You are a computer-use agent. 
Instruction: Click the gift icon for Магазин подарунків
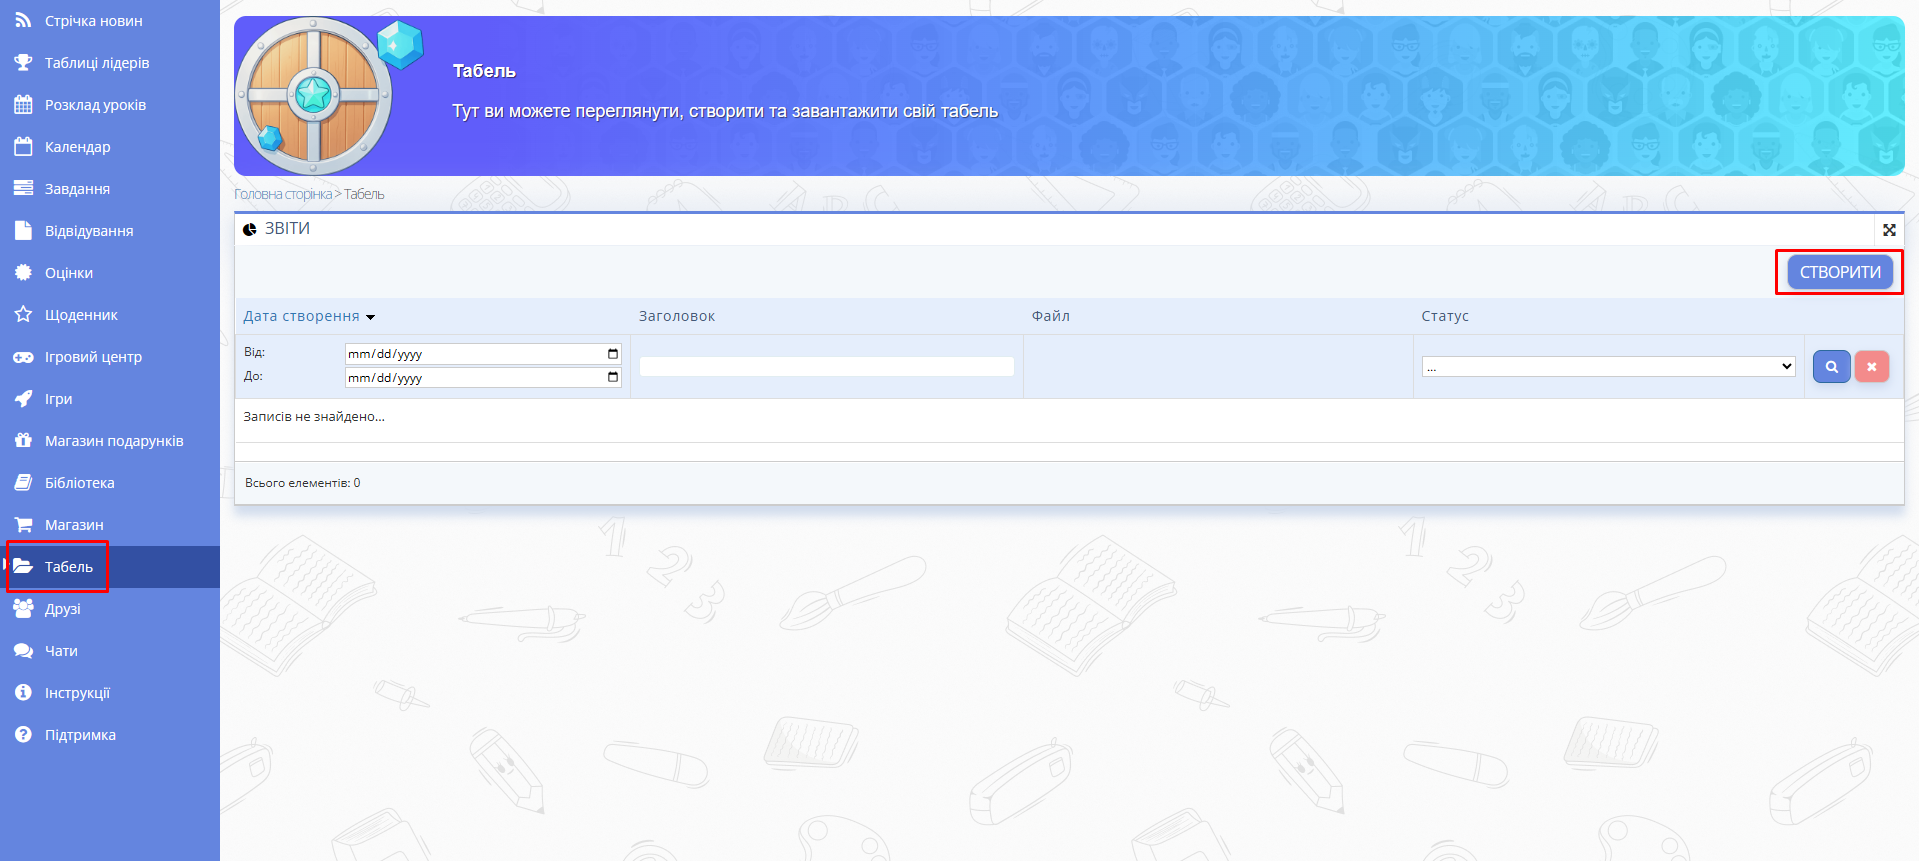[23, 441]
